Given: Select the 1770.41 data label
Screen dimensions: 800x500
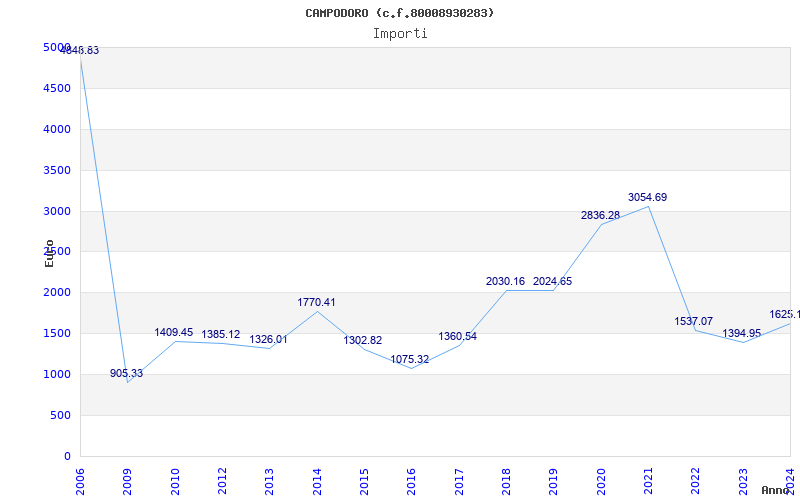Looking at the screenshot, I should pos(316,303).
